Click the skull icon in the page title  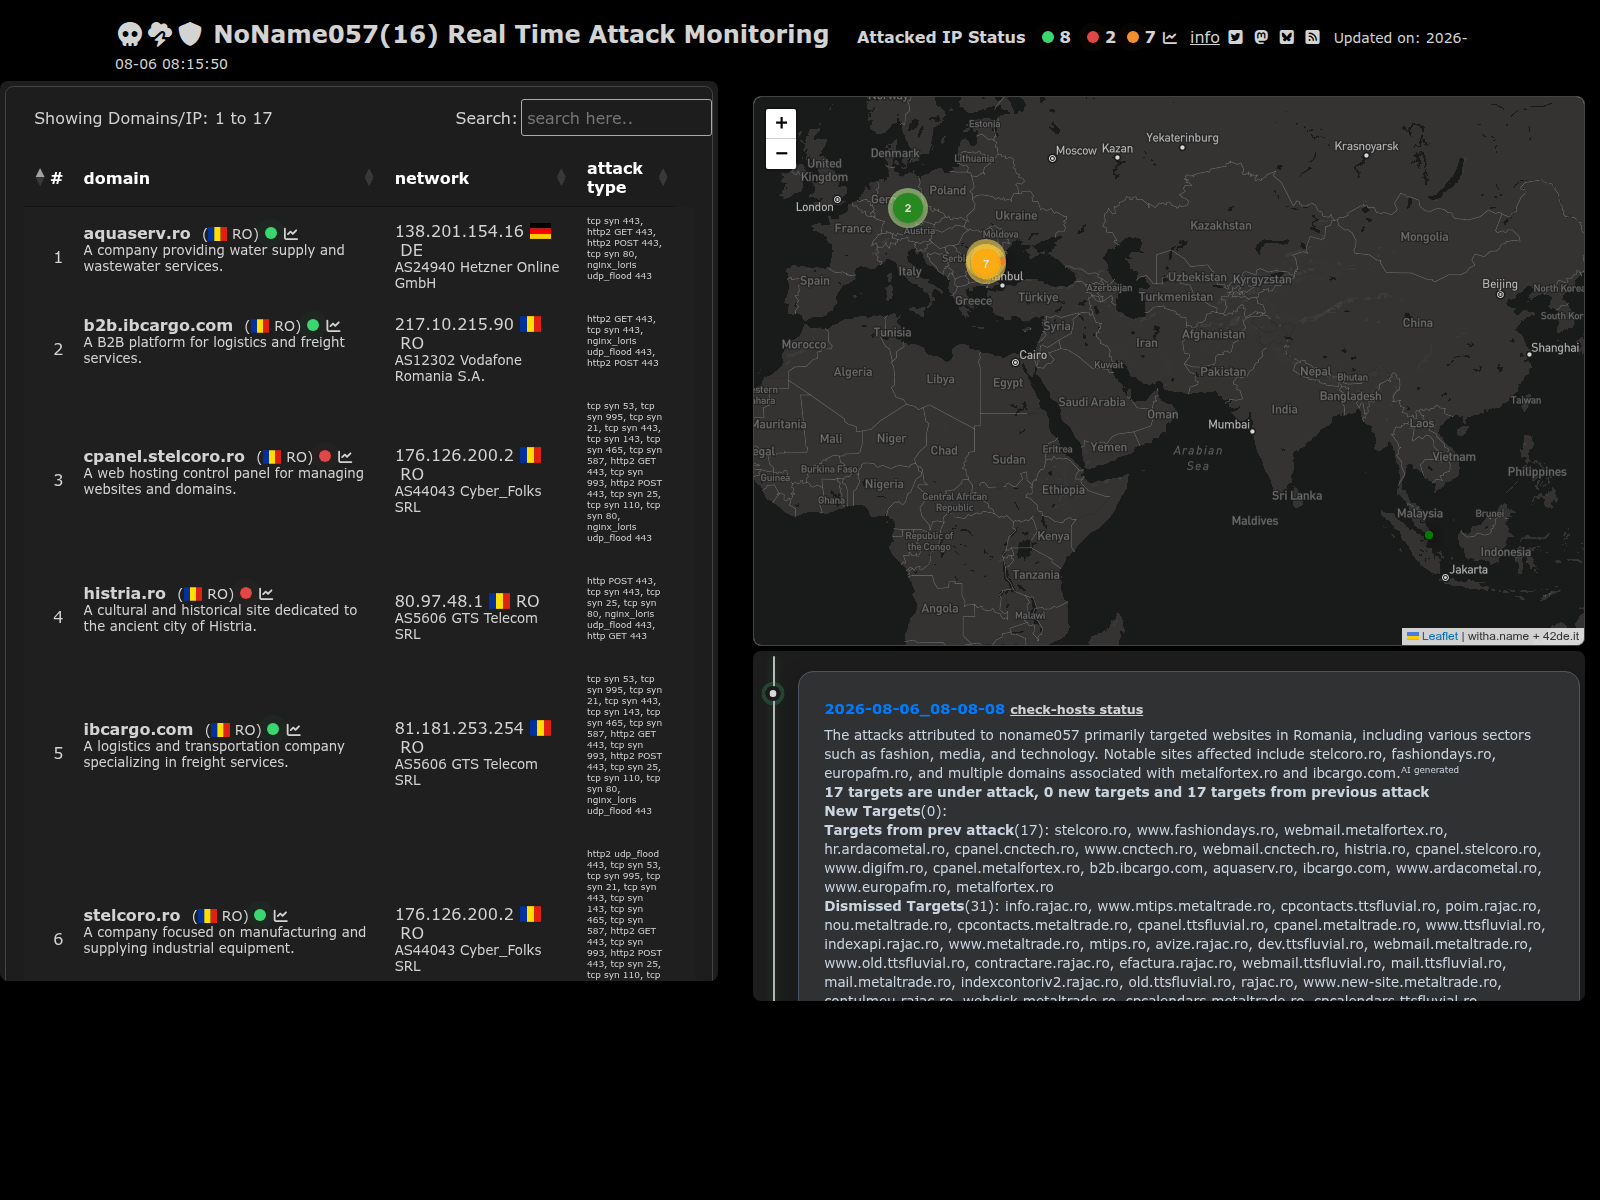click(x=130, y=35)
